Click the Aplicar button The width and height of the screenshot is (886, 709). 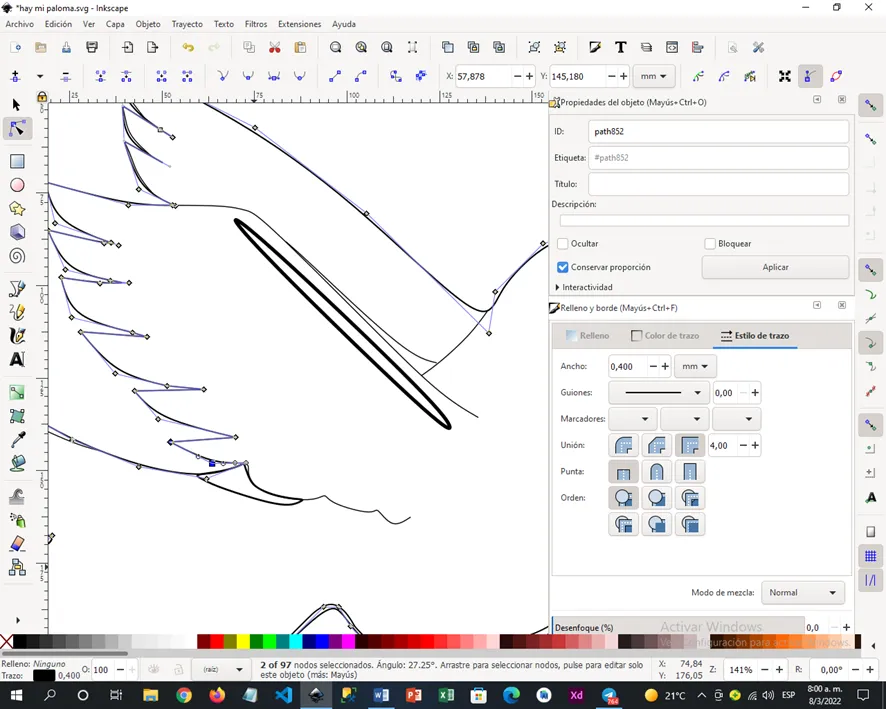pos(775,267)
